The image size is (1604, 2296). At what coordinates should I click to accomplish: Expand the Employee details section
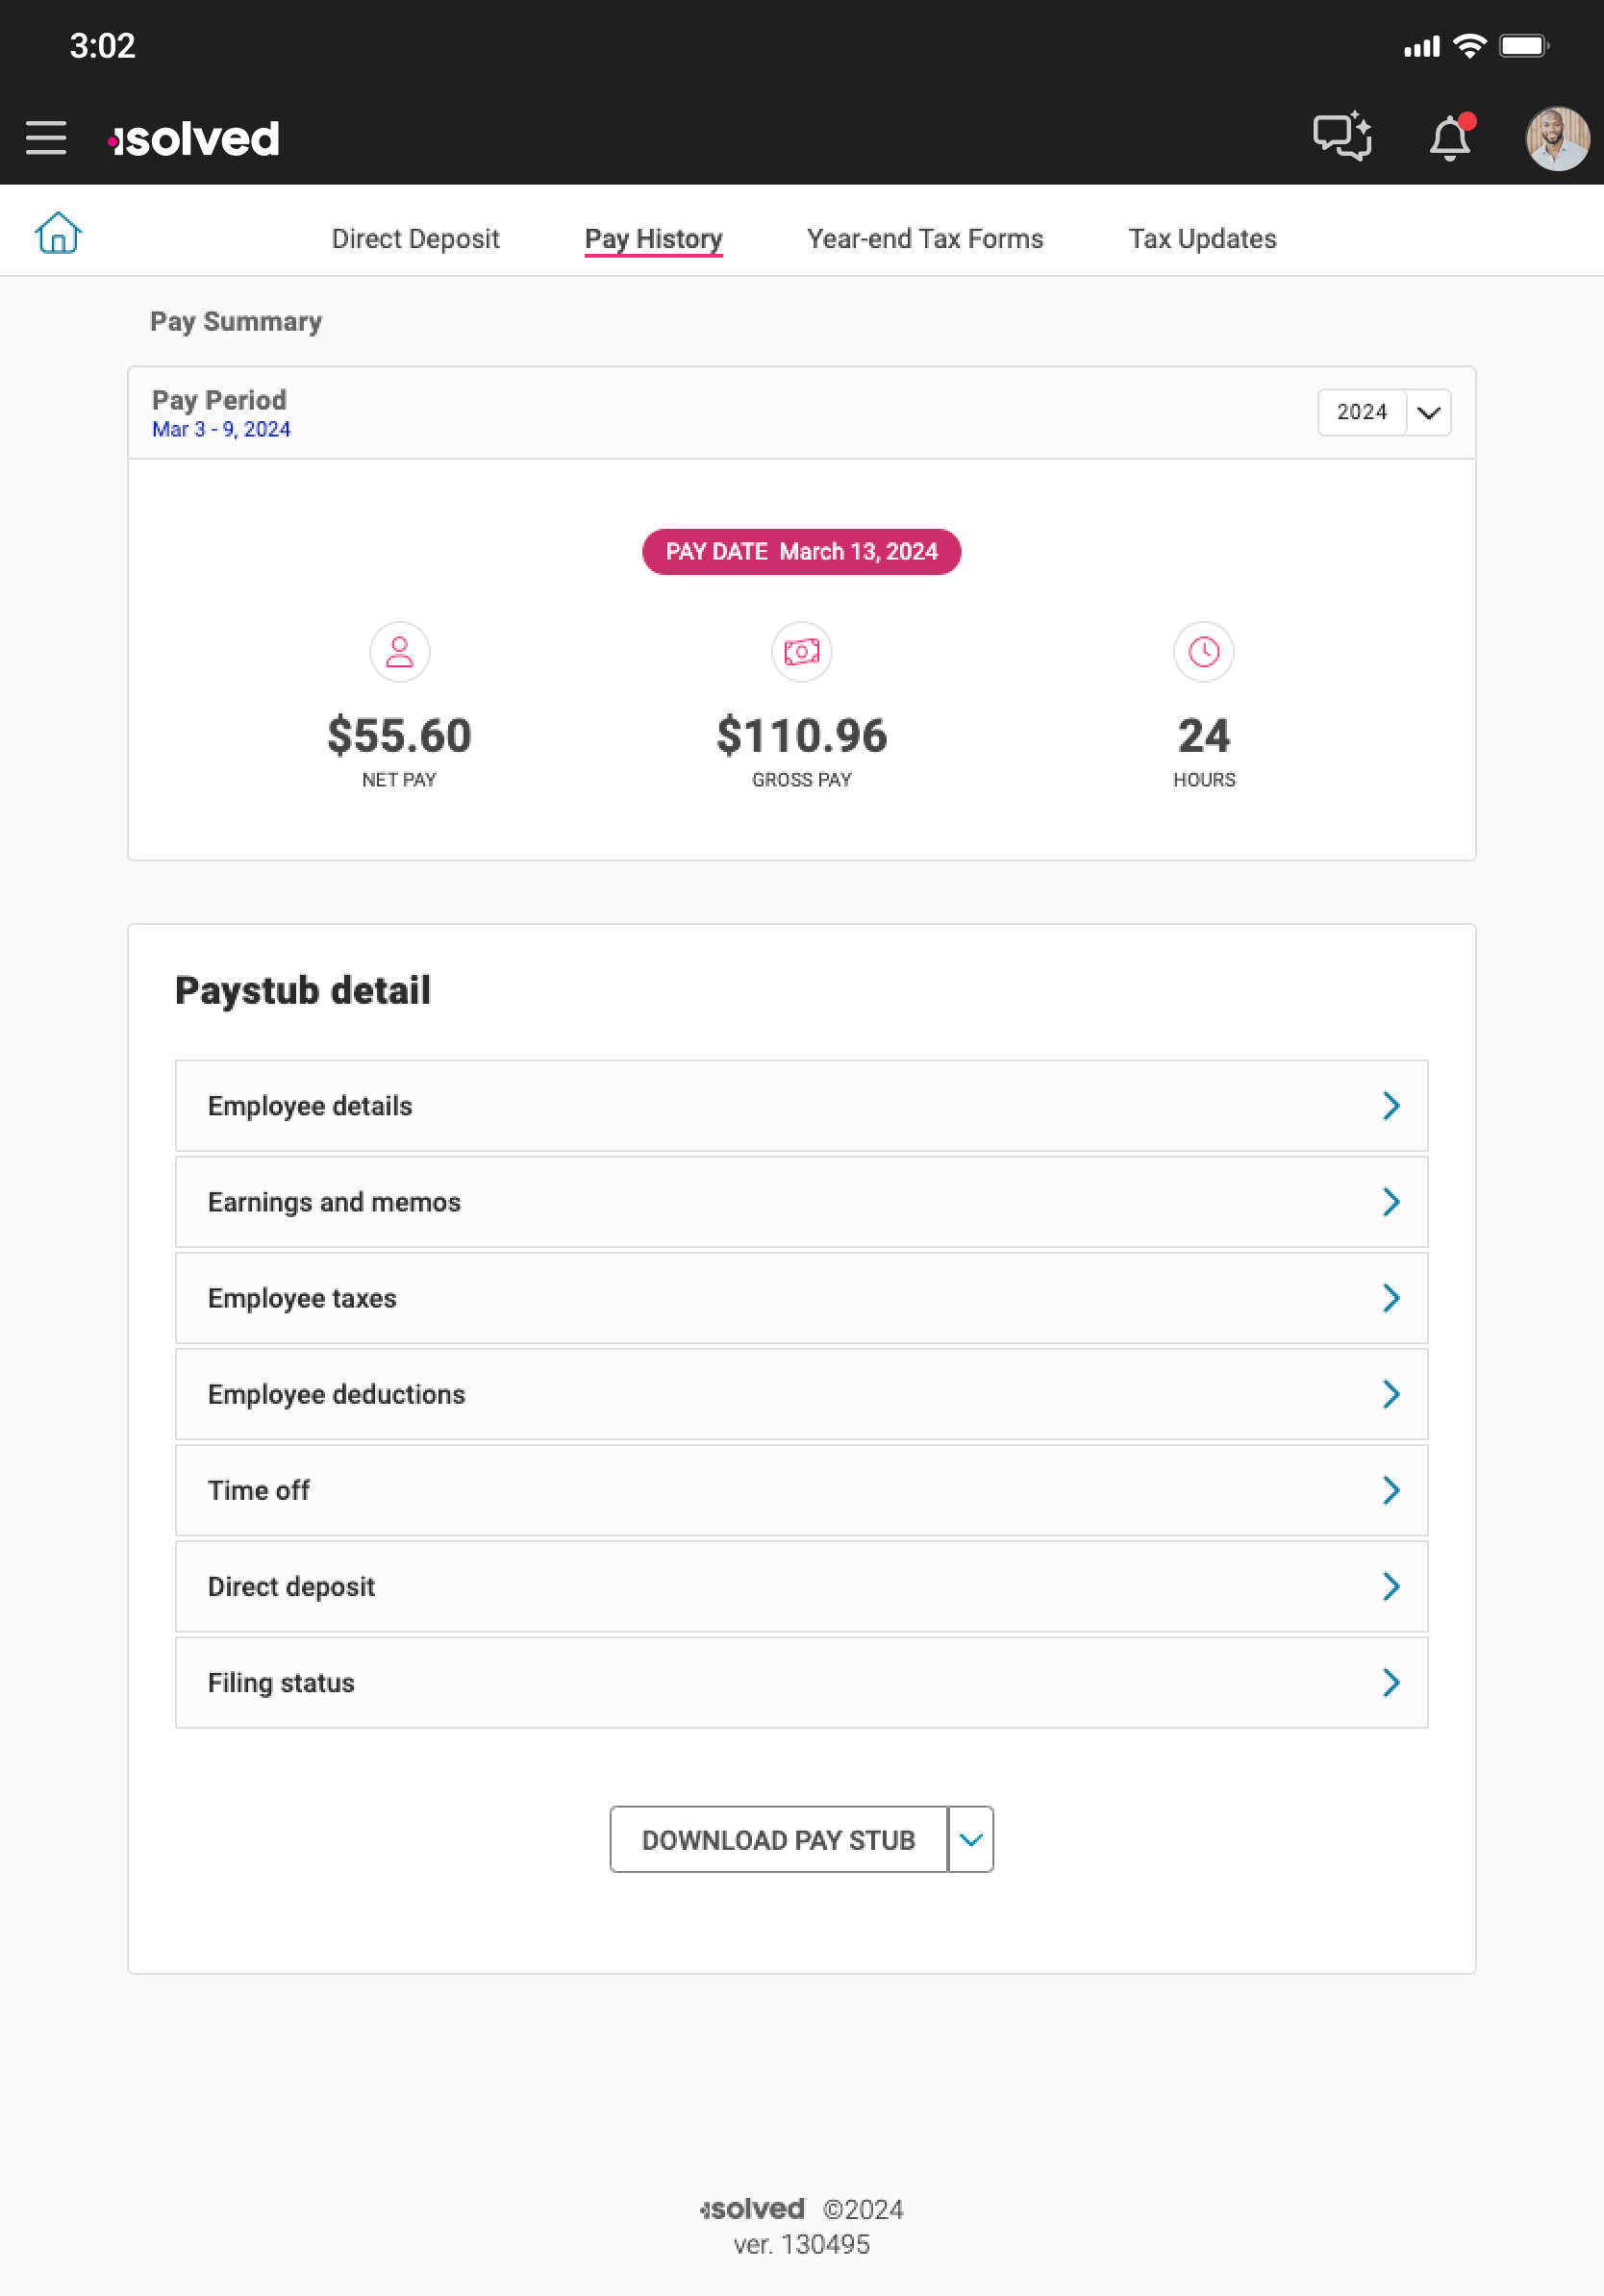801,1106
